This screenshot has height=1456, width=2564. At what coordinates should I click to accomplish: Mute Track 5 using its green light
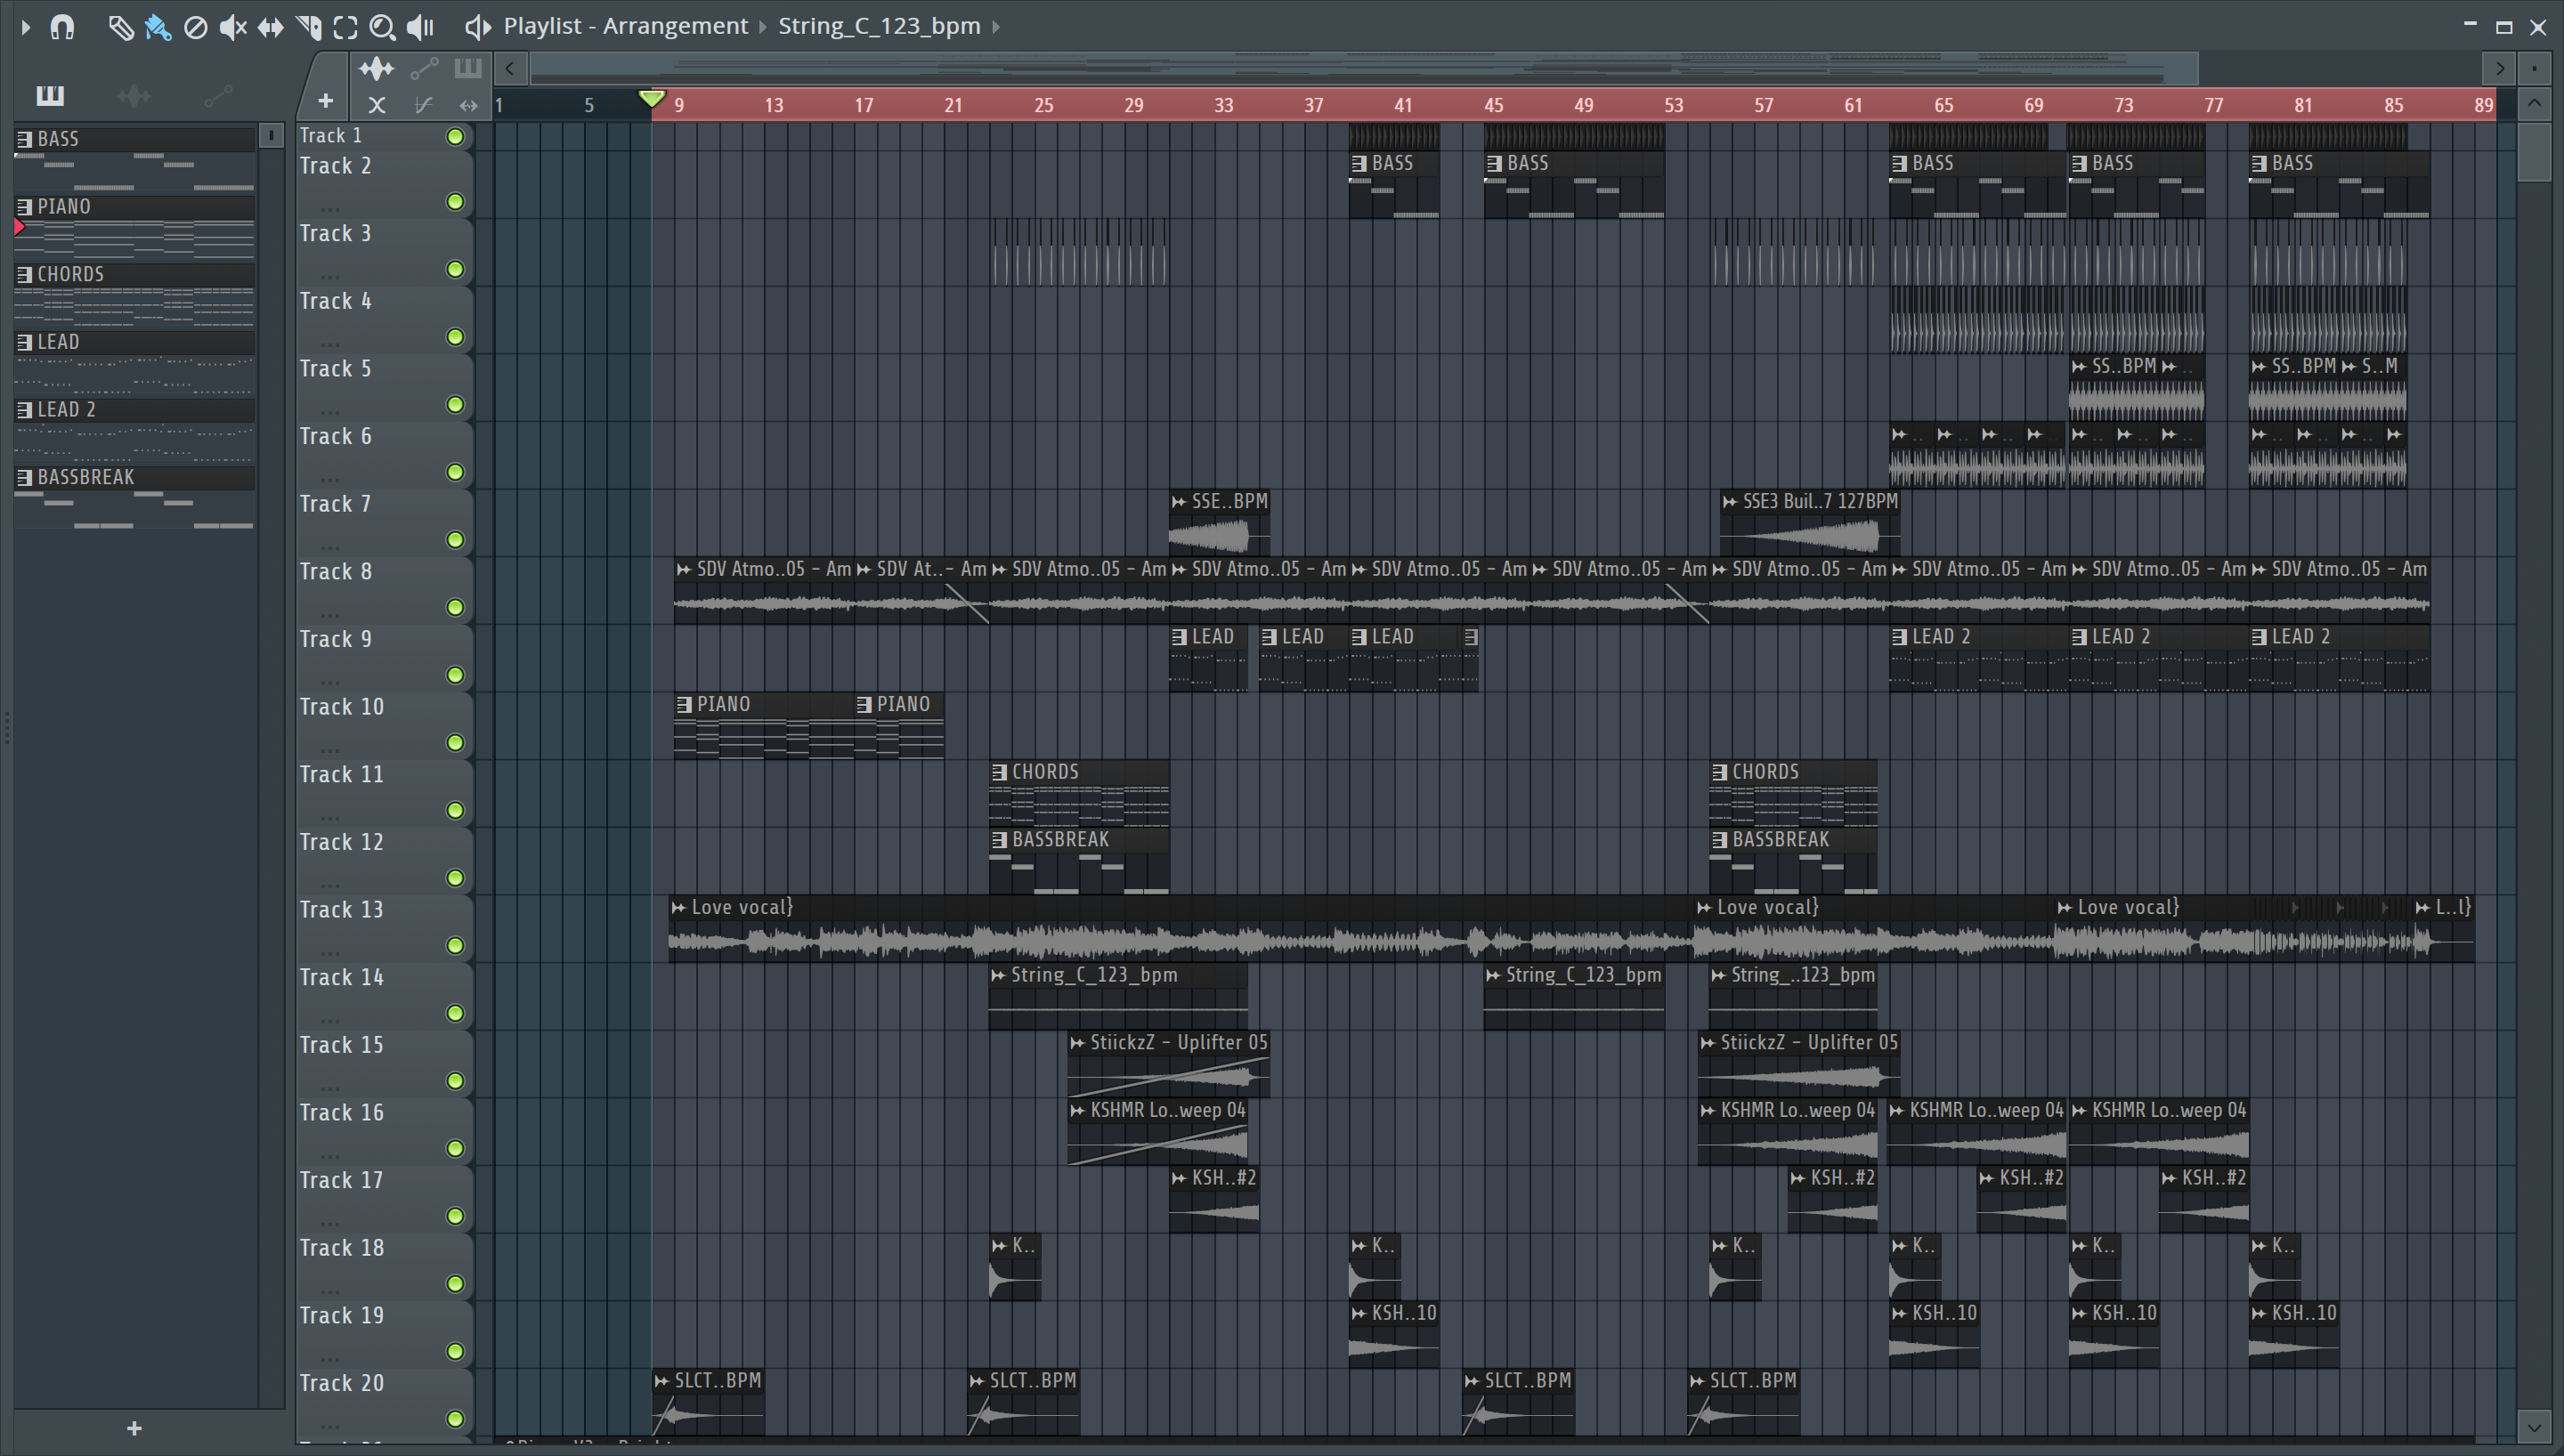[455, 405]
